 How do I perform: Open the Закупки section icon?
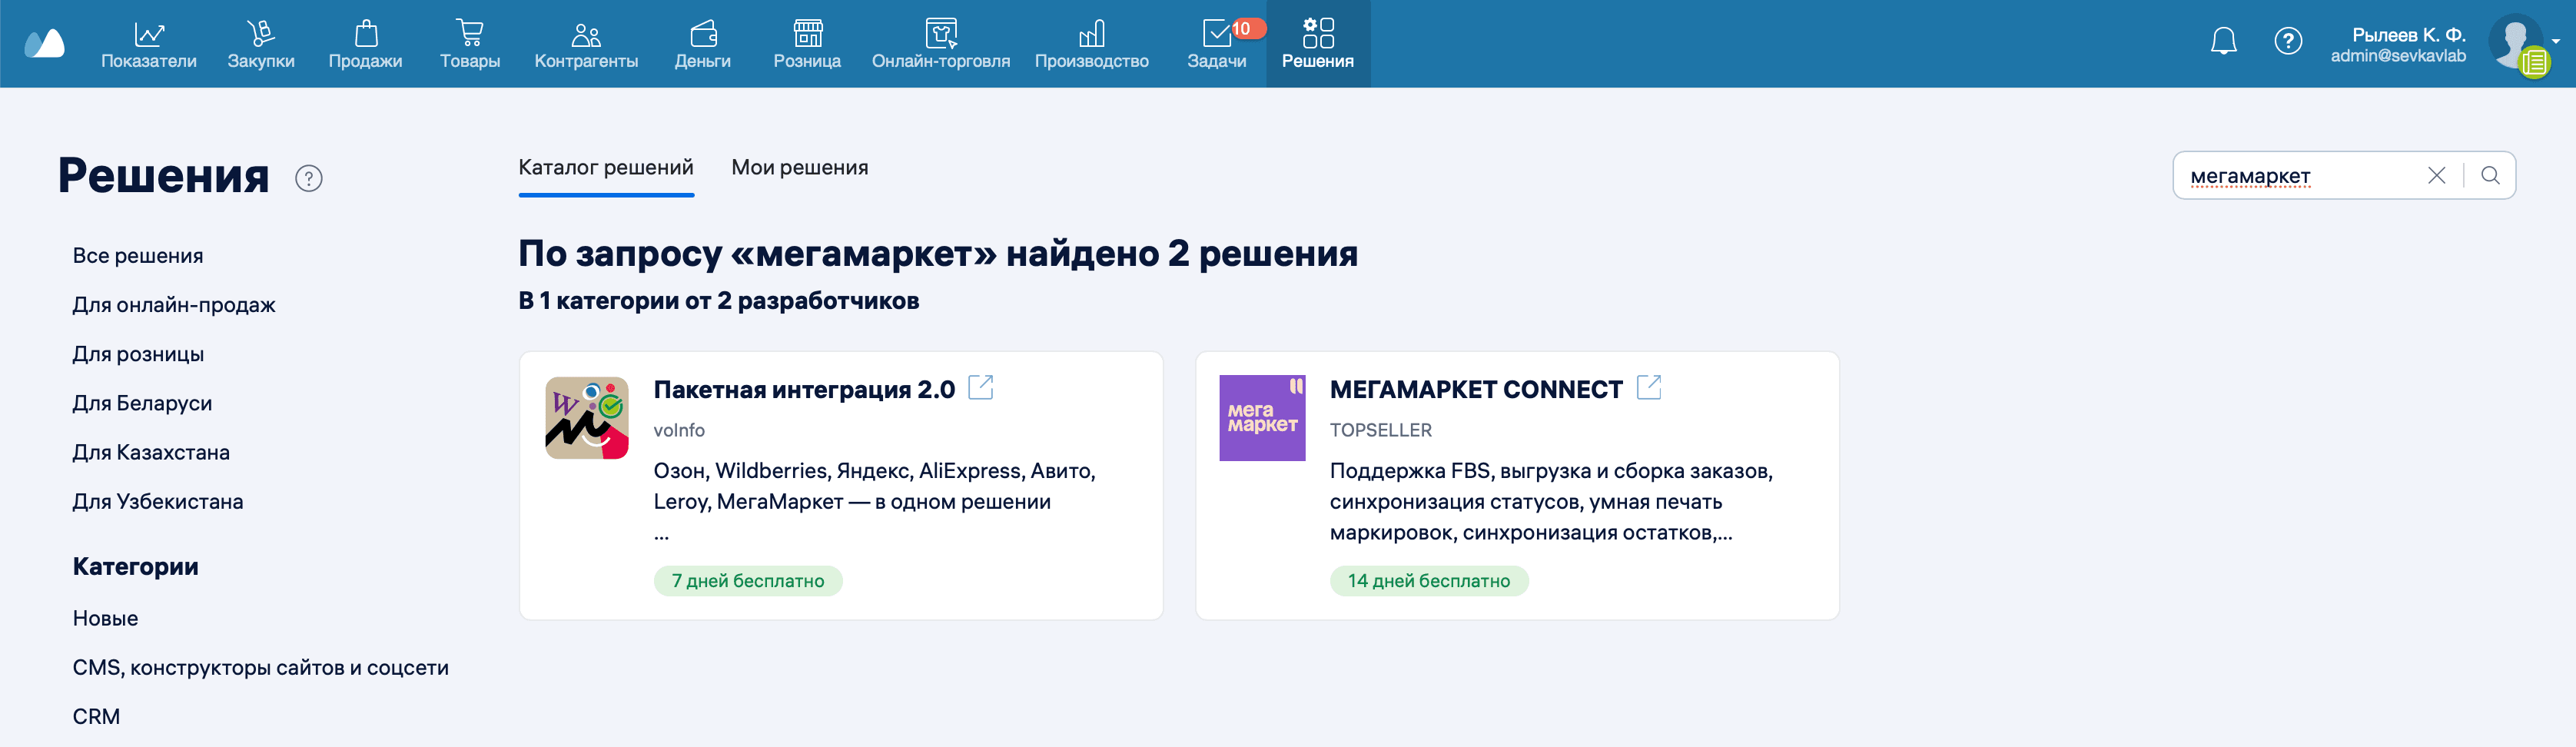[260, 33]
